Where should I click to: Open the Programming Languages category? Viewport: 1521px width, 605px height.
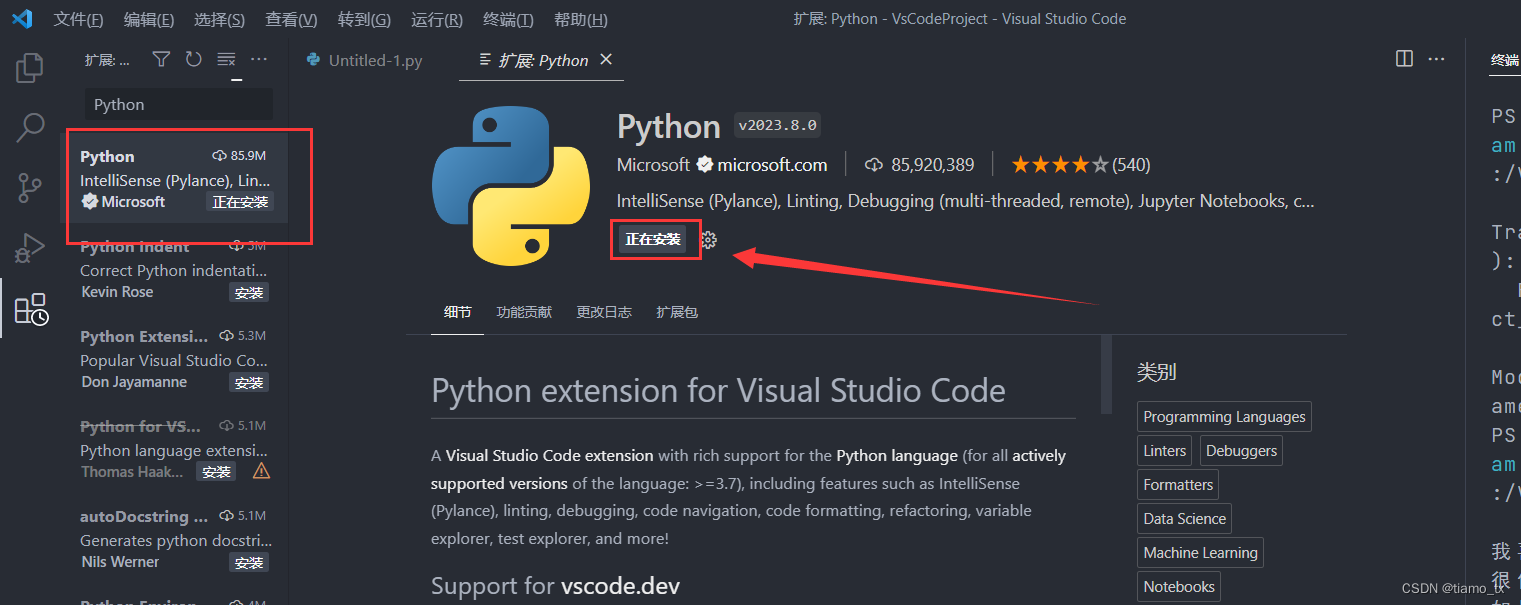(1224, 417)
